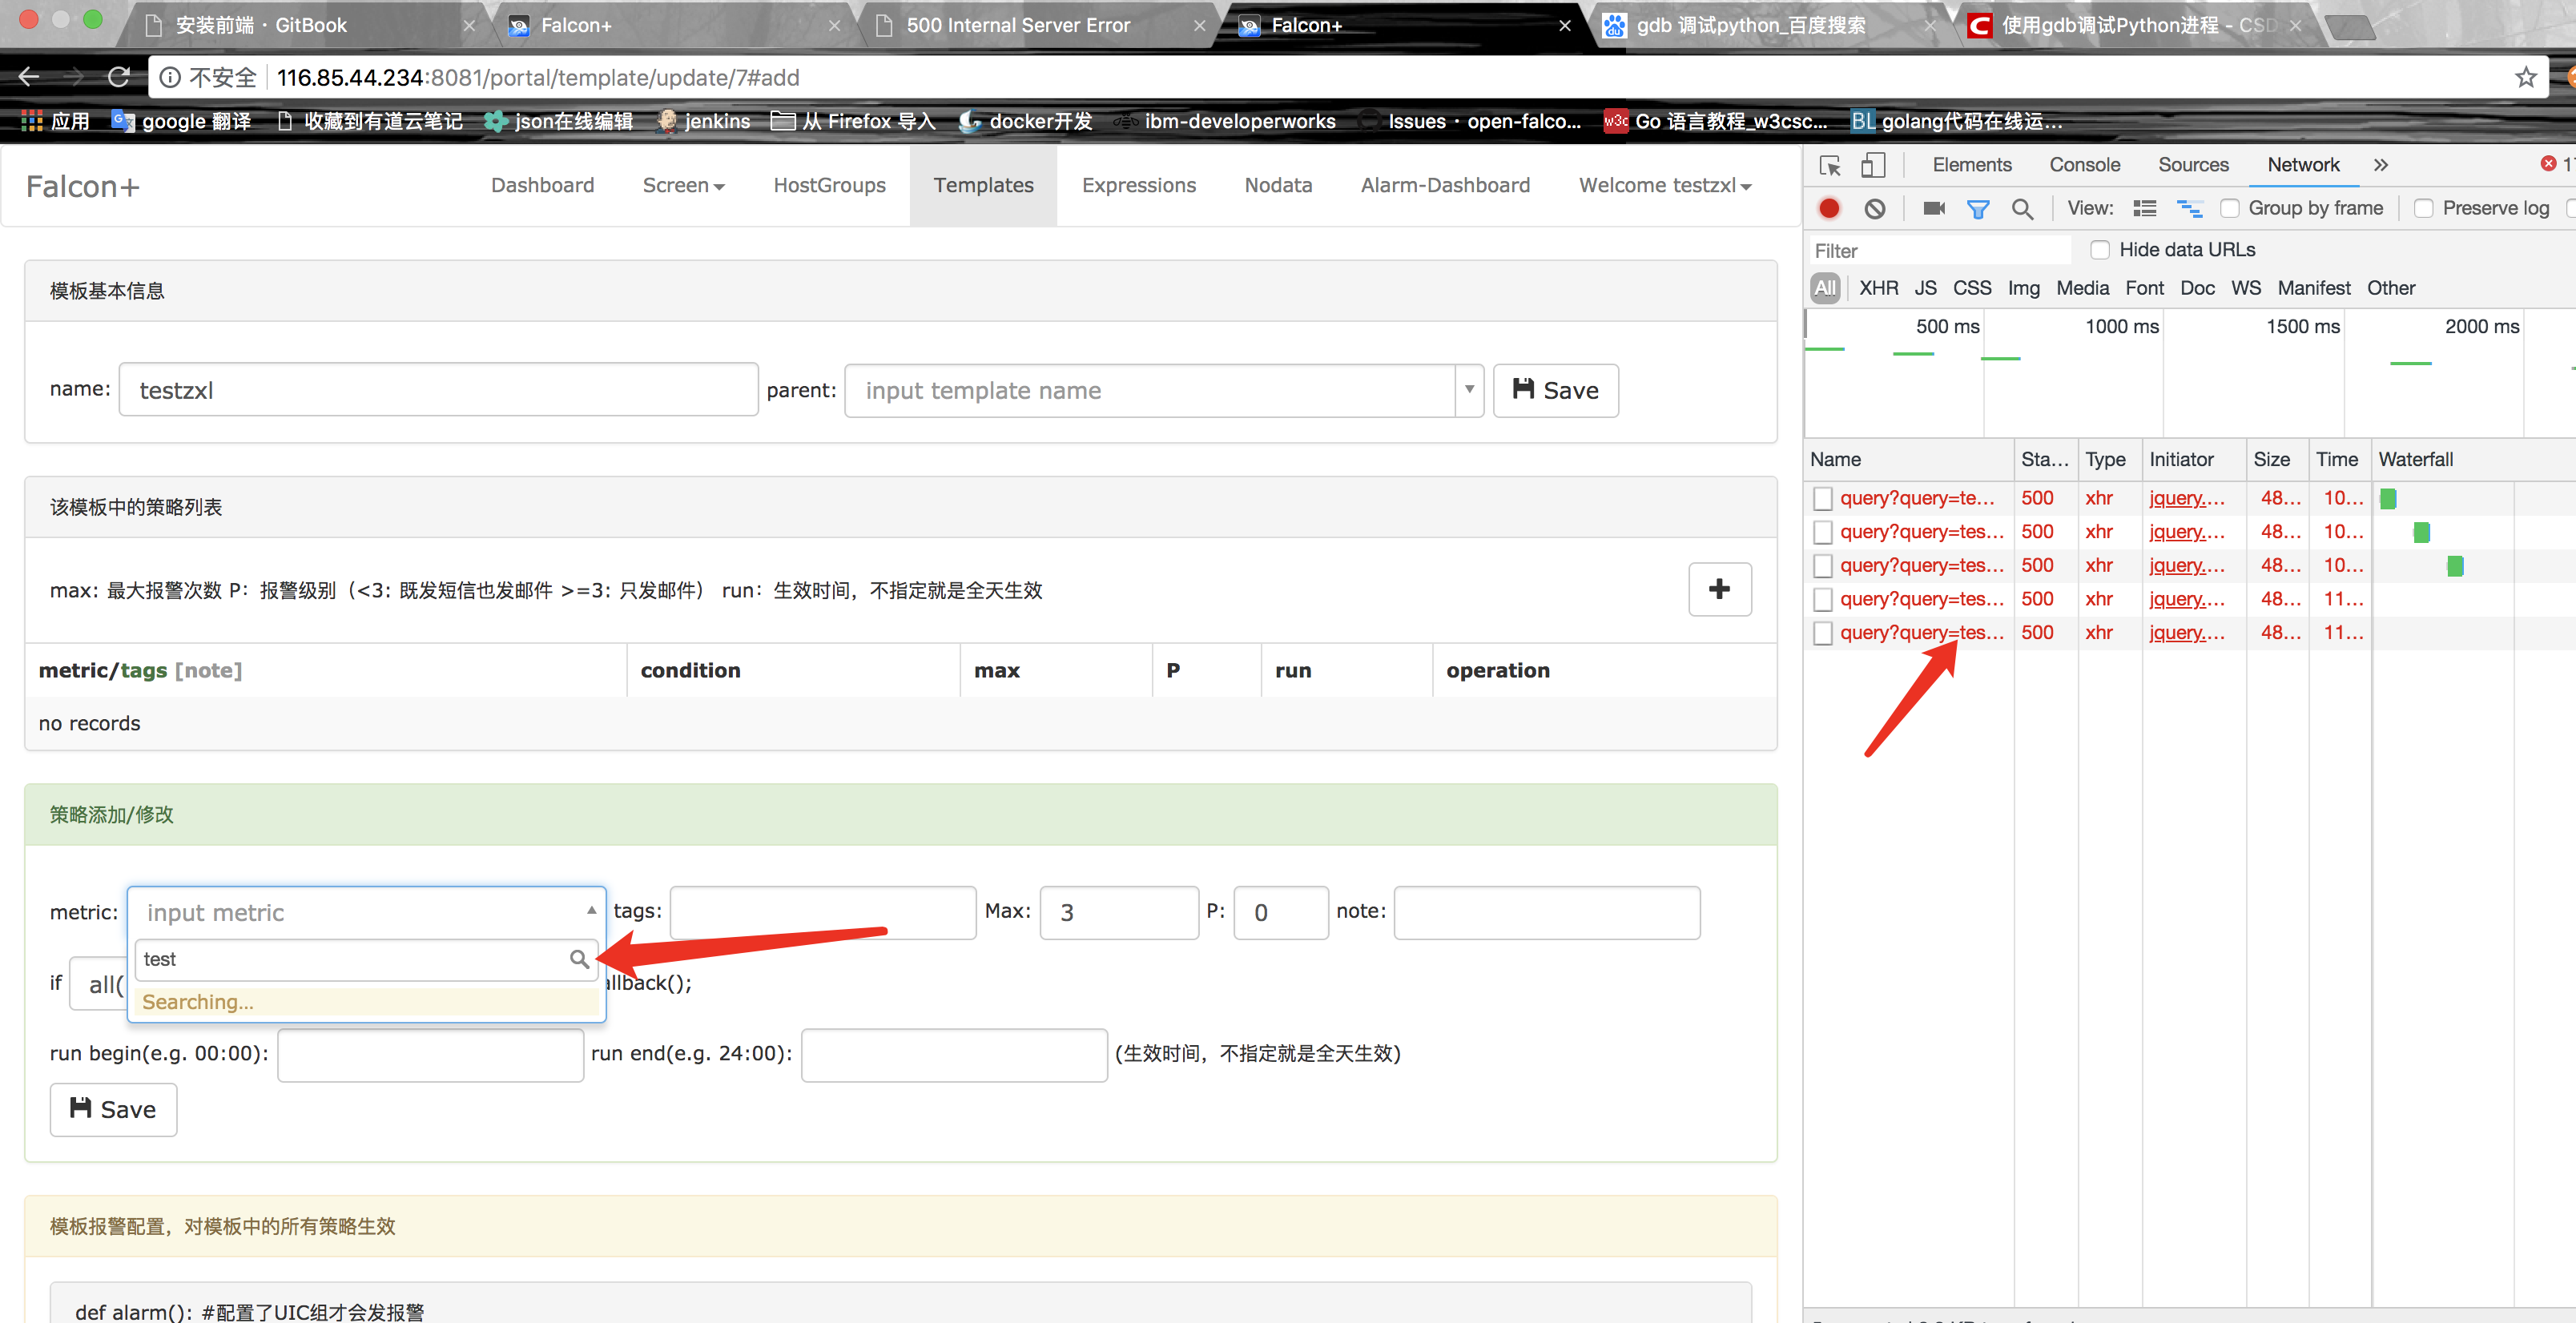This screenshot has height=1323, width=2576.
Task: Expand the Screen navigation dropdown
Action: pyautogui.click(x=683, y=185)
